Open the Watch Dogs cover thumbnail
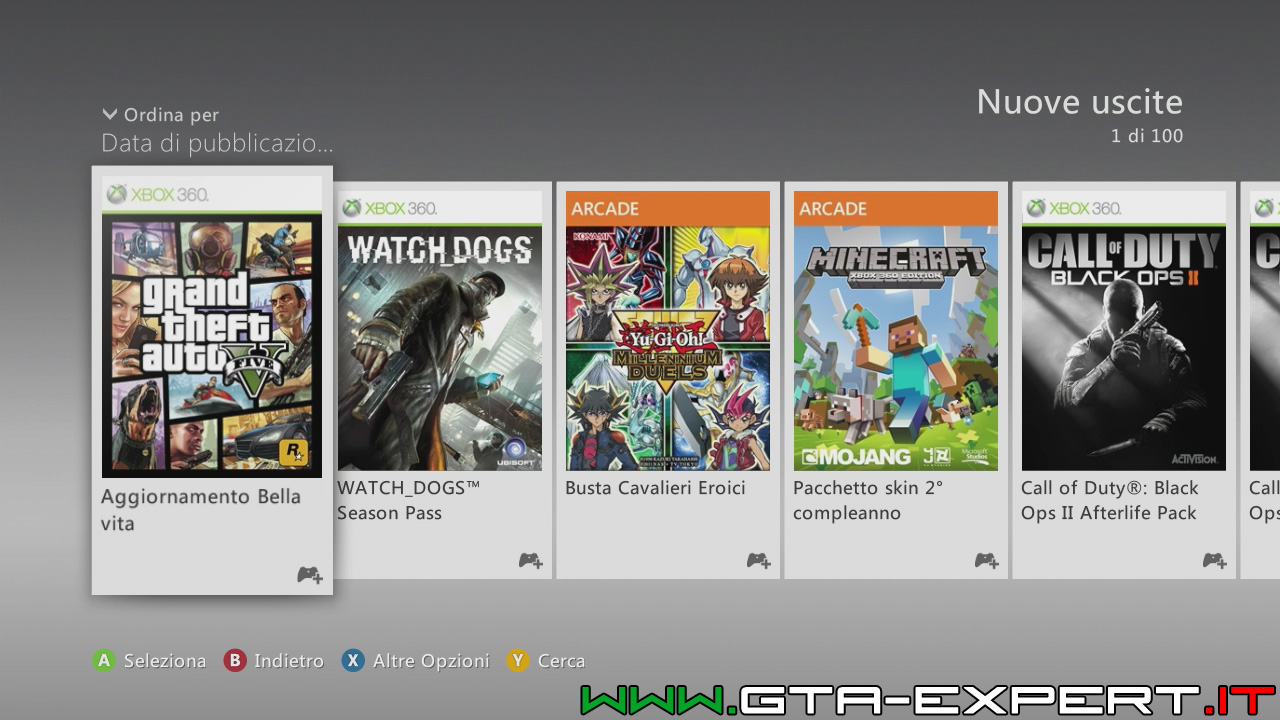Screen dimensions: 1280x720 pyautogui.click(x=440, y=348)
